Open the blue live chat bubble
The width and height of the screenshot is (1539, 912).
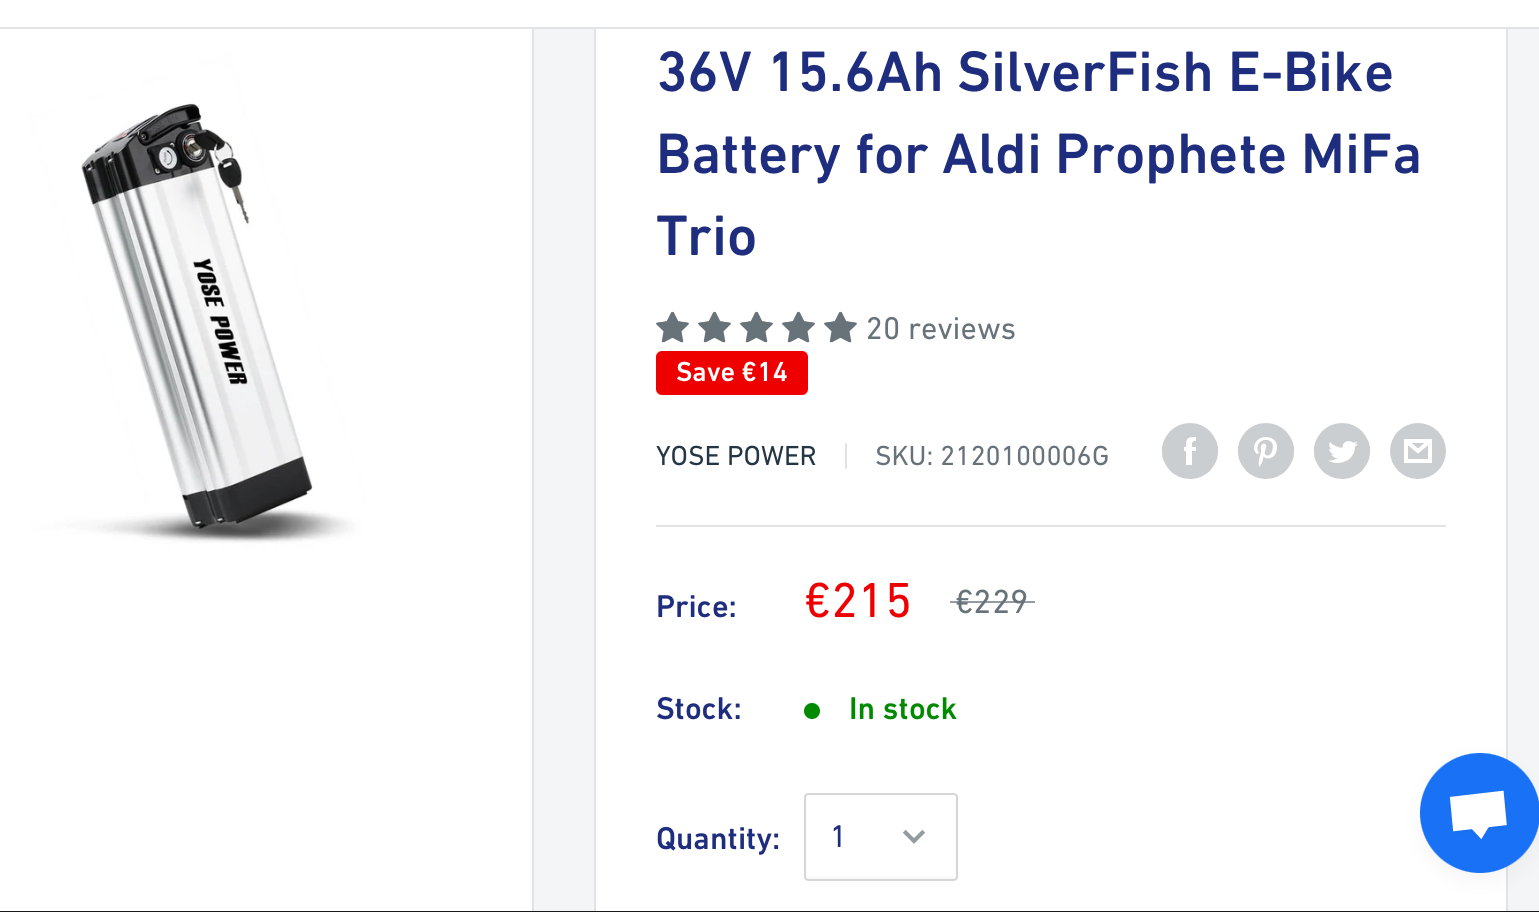(1479, 813)
